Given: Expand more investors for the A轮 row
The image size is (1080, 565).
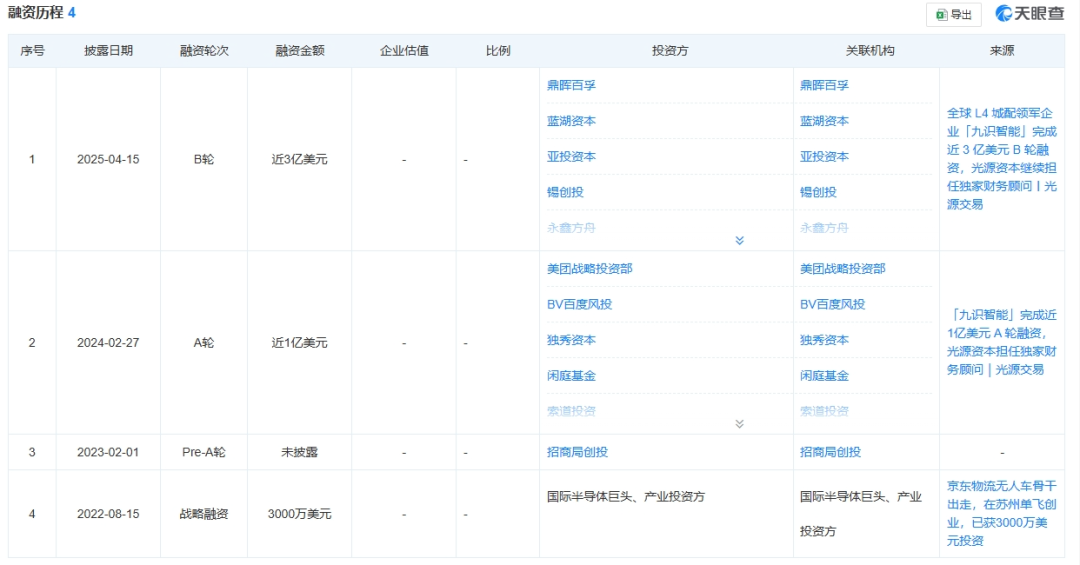Looking at the screenshot, I should (739, 424).
